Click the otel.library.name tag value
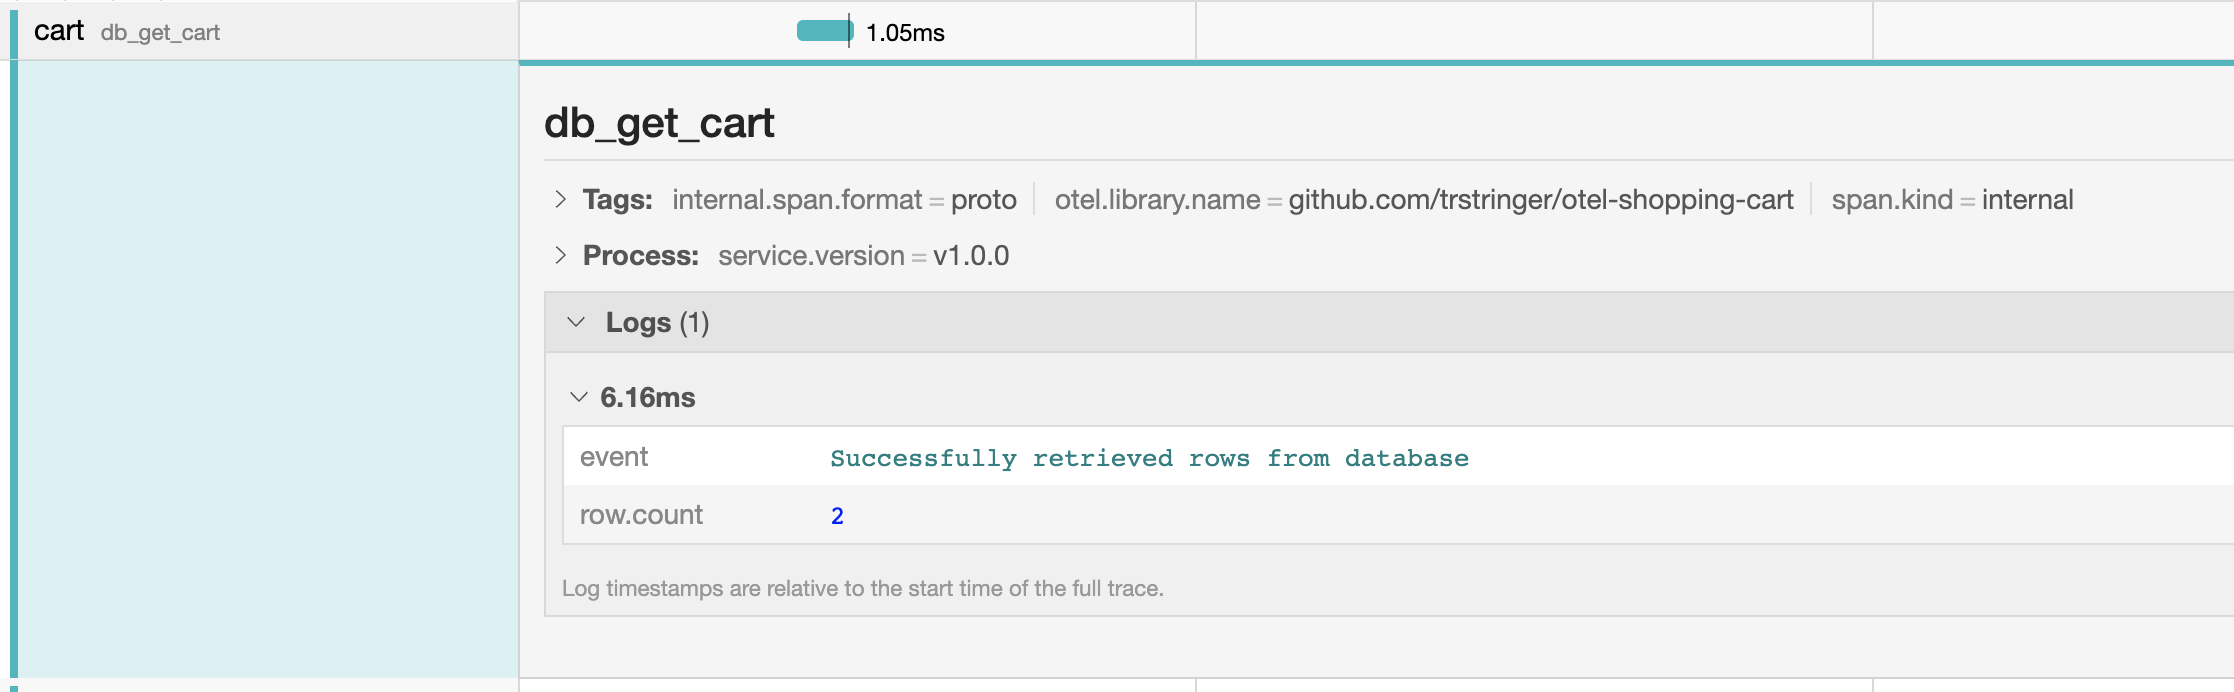 tap(1540, 200)
